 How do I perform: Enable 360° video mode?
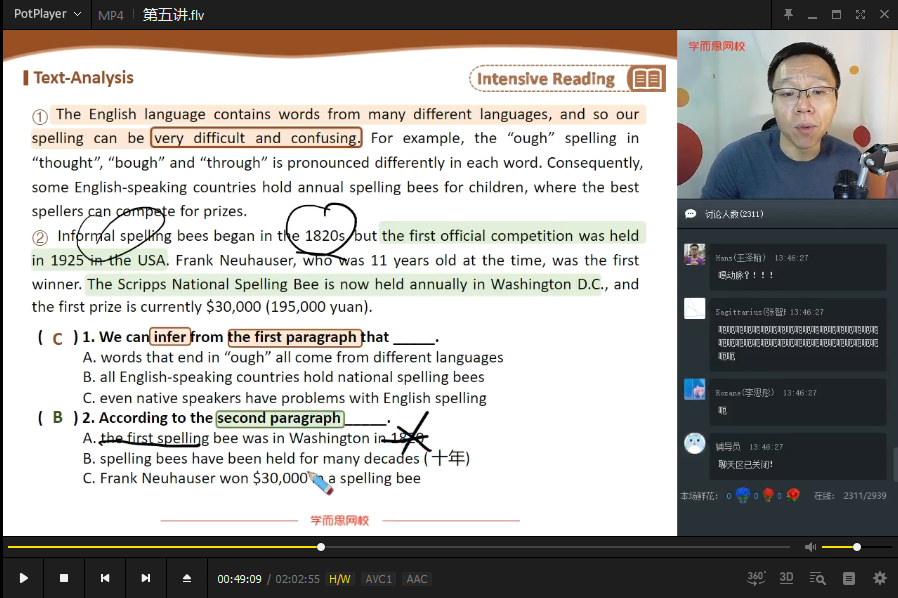click(x=756, y=578)
